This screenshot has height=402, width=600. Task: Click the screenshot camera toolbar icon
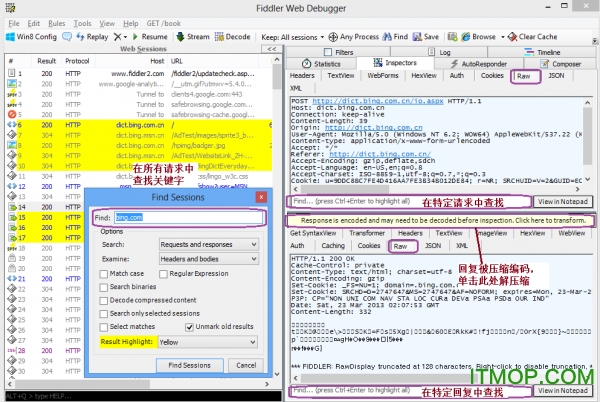[452, 37]
